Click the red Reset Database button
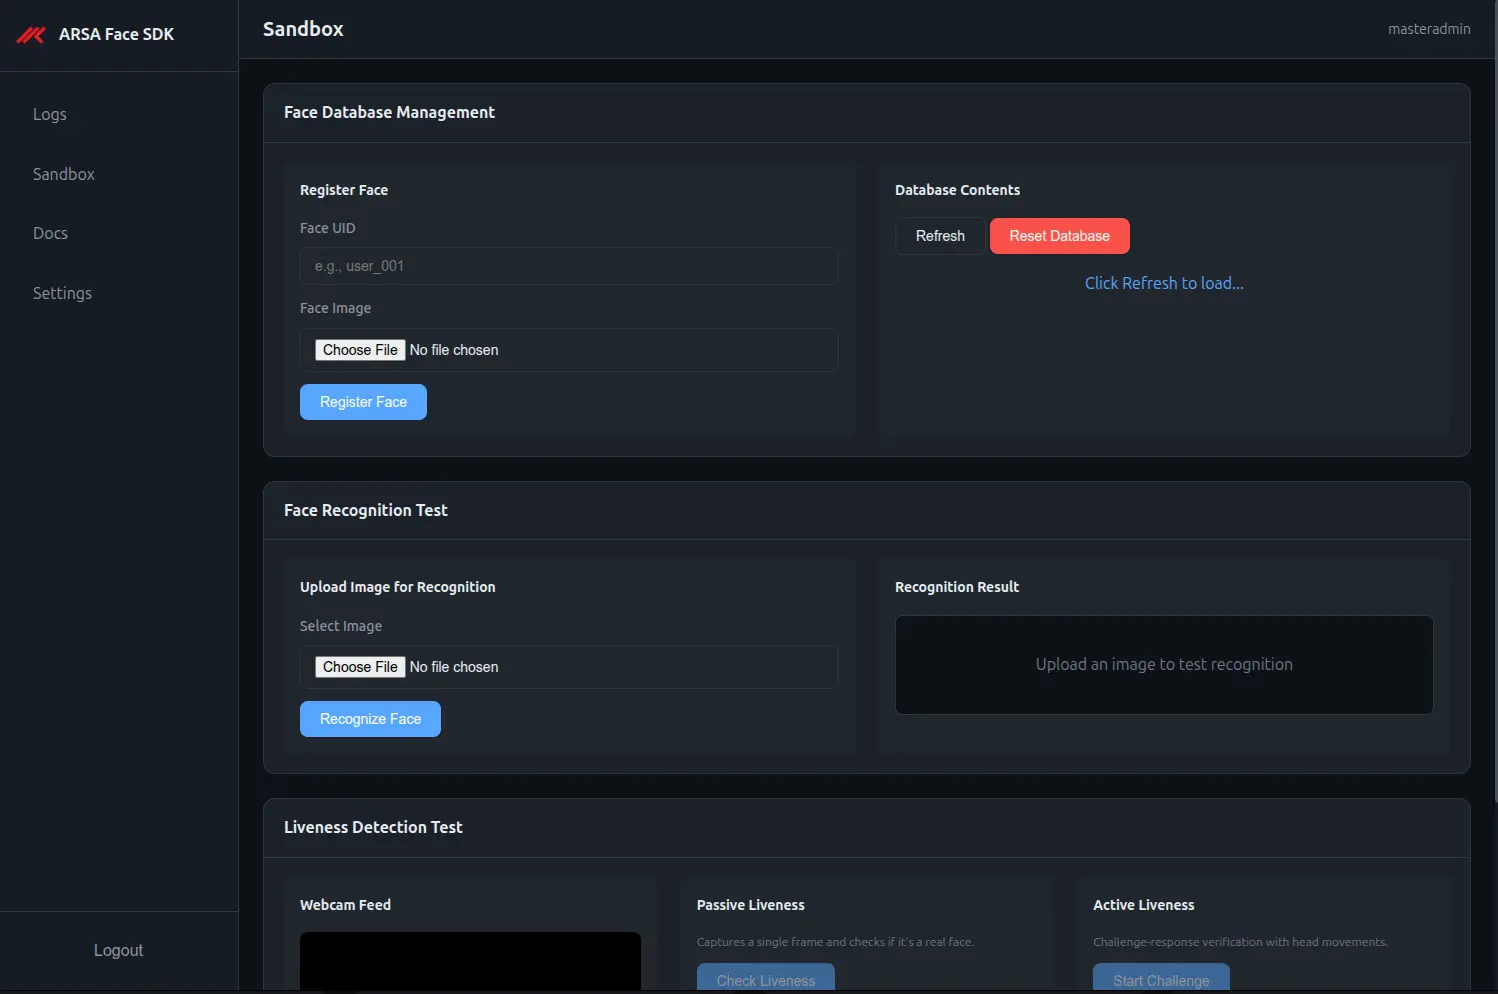This screenshot has height=994, width=1498. point(1059,236)
